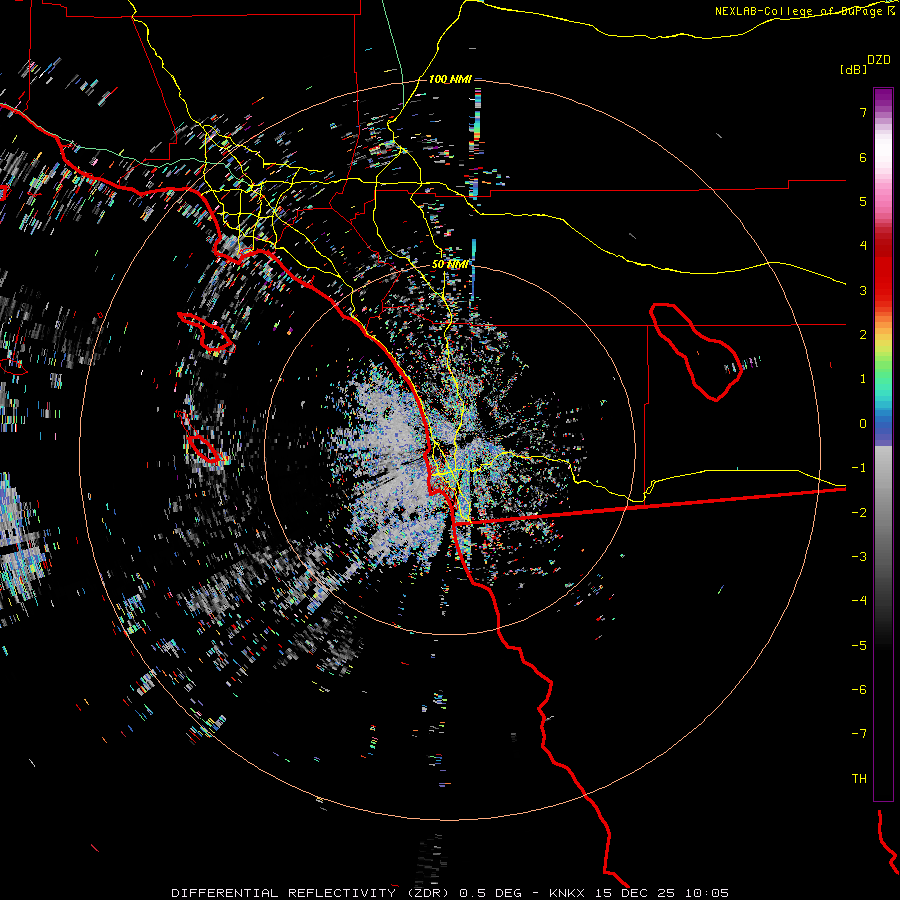Image resolution: width=900 pixels, height=900 pixels.
Task: Click the TH threshold label on scale
Action: click(859, 779)
